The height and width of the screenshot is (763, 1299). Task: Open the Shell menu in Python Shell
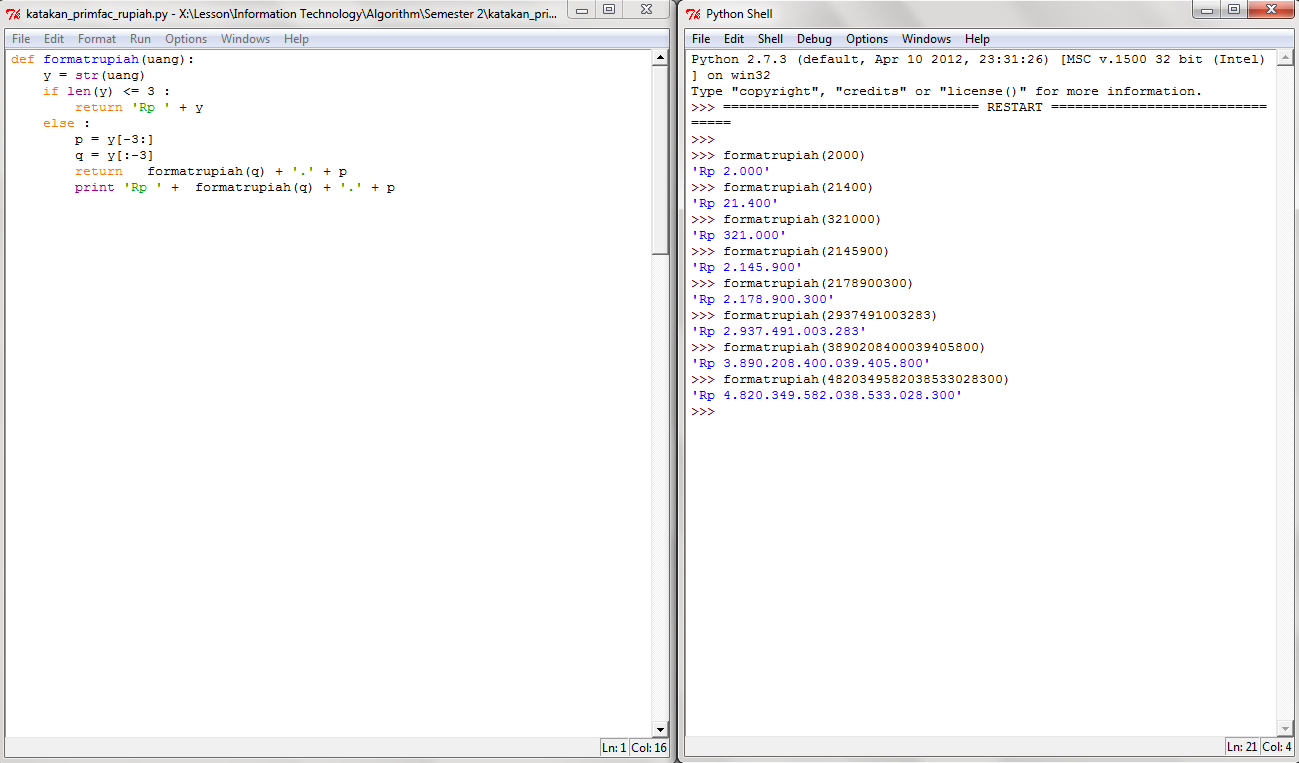click(770, 39)
